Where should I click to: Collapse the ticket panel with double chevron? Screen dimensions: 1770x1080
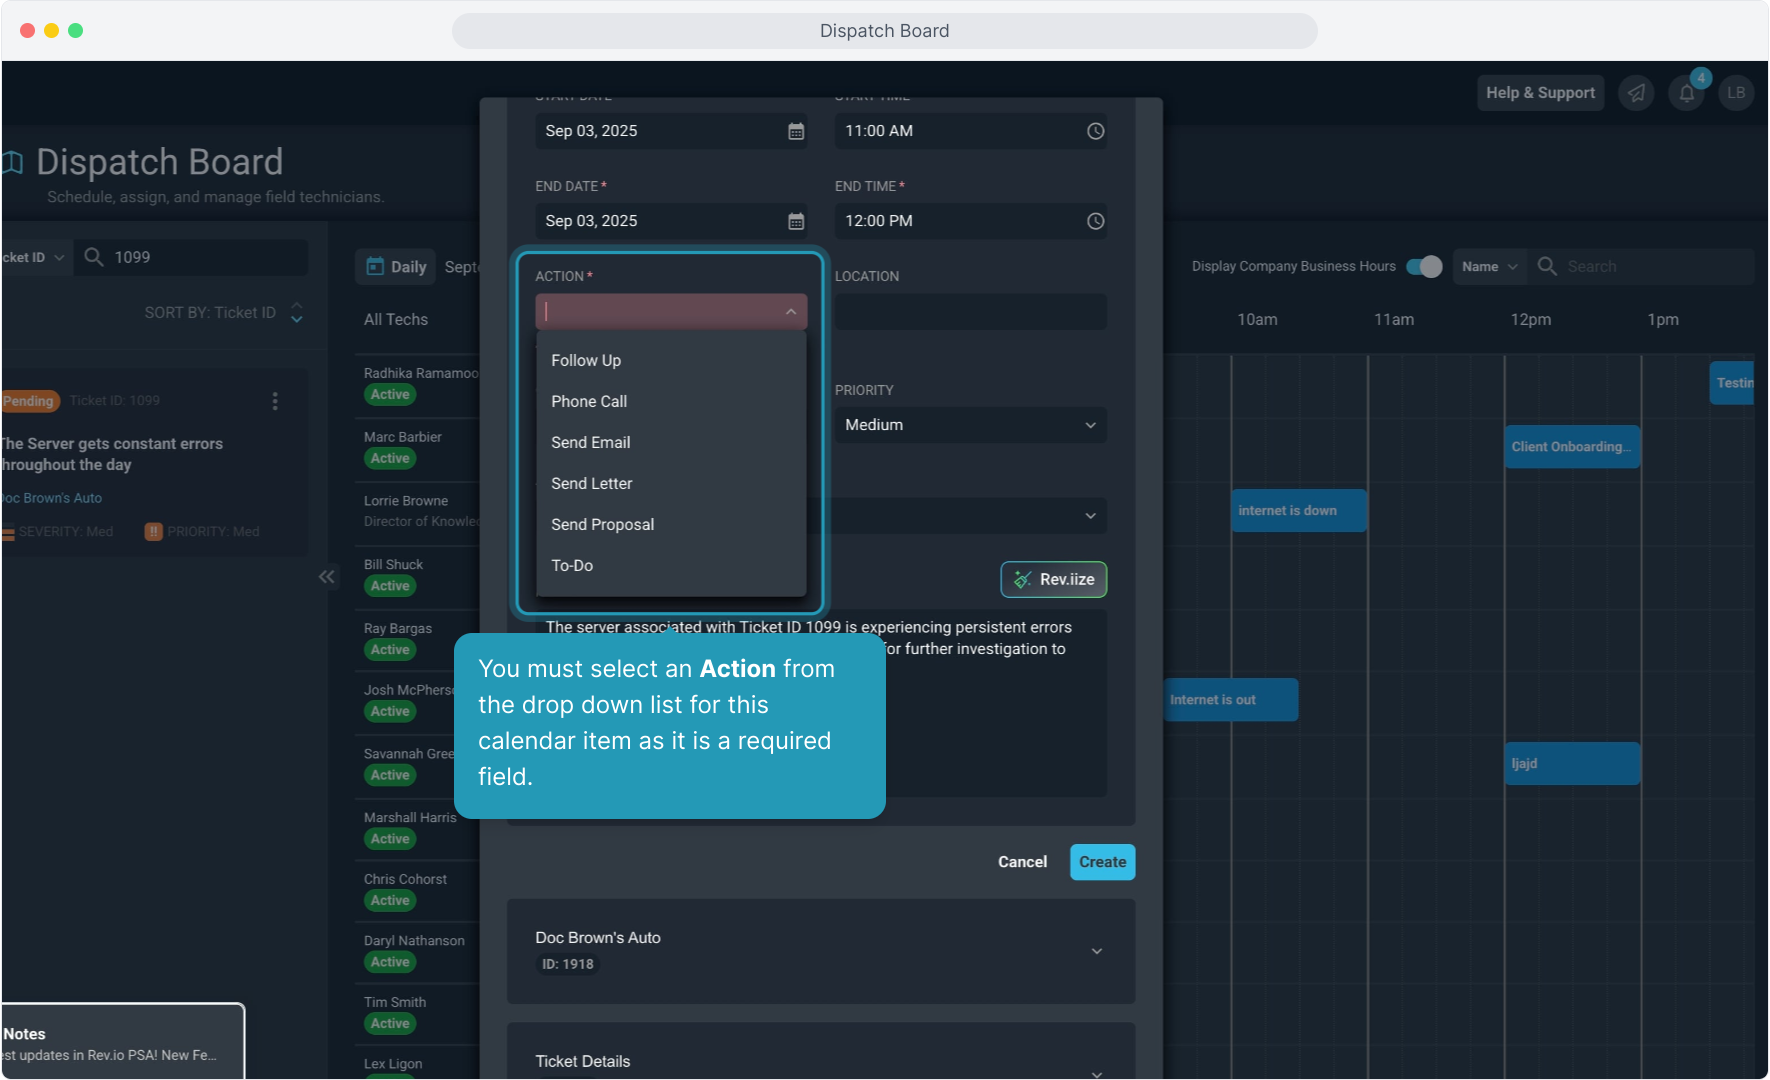tap(326, 577)
